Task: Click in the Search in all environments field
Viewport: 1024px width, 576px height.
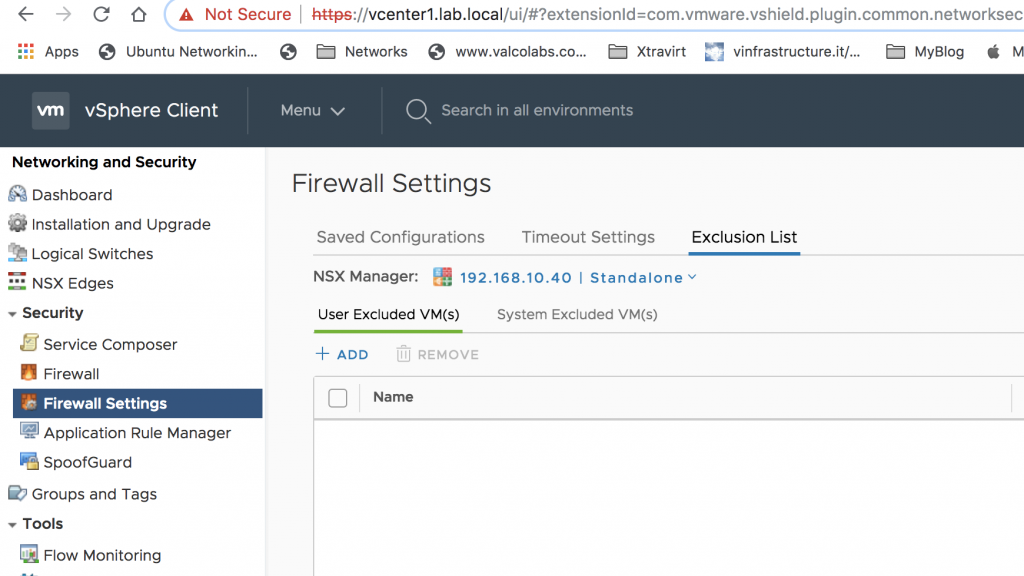Action: 537,110
